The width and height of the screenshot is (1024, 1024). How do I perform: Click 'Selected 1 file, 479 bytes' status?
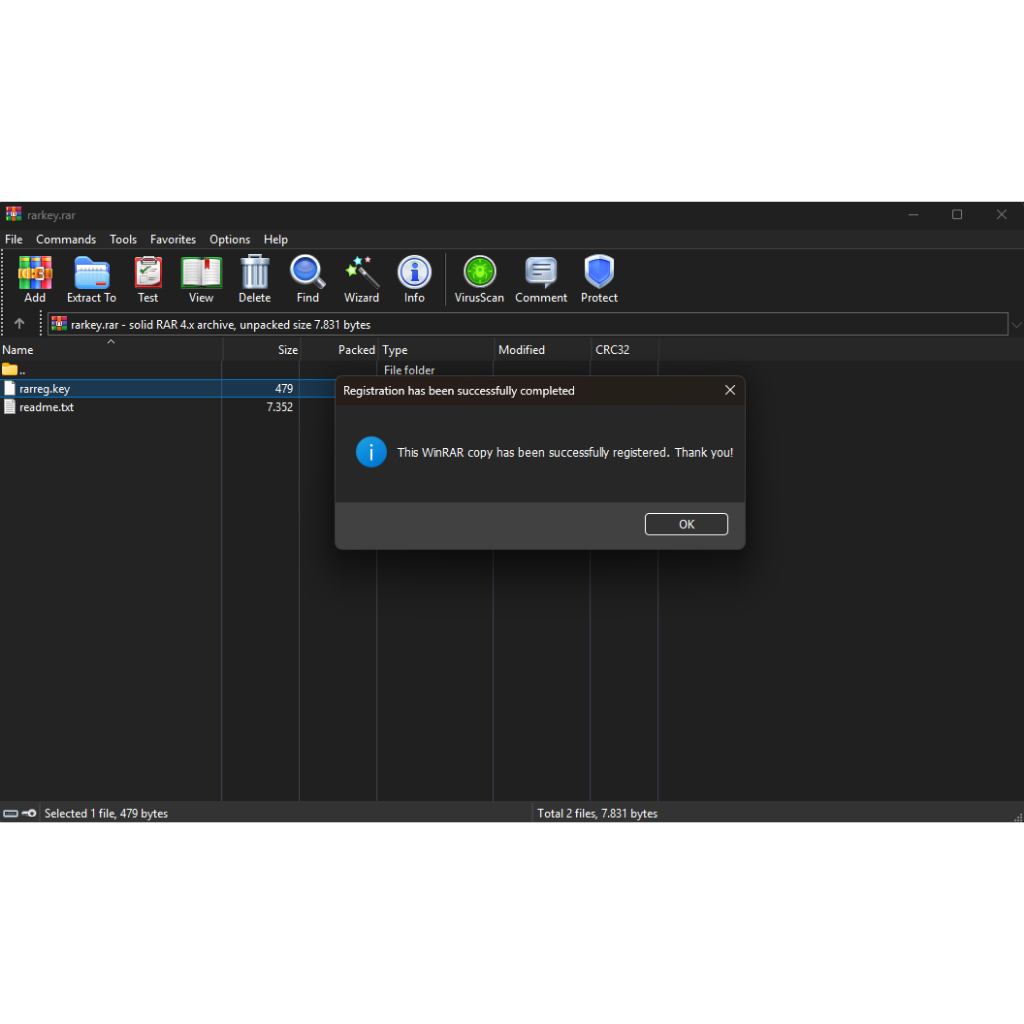106,814
